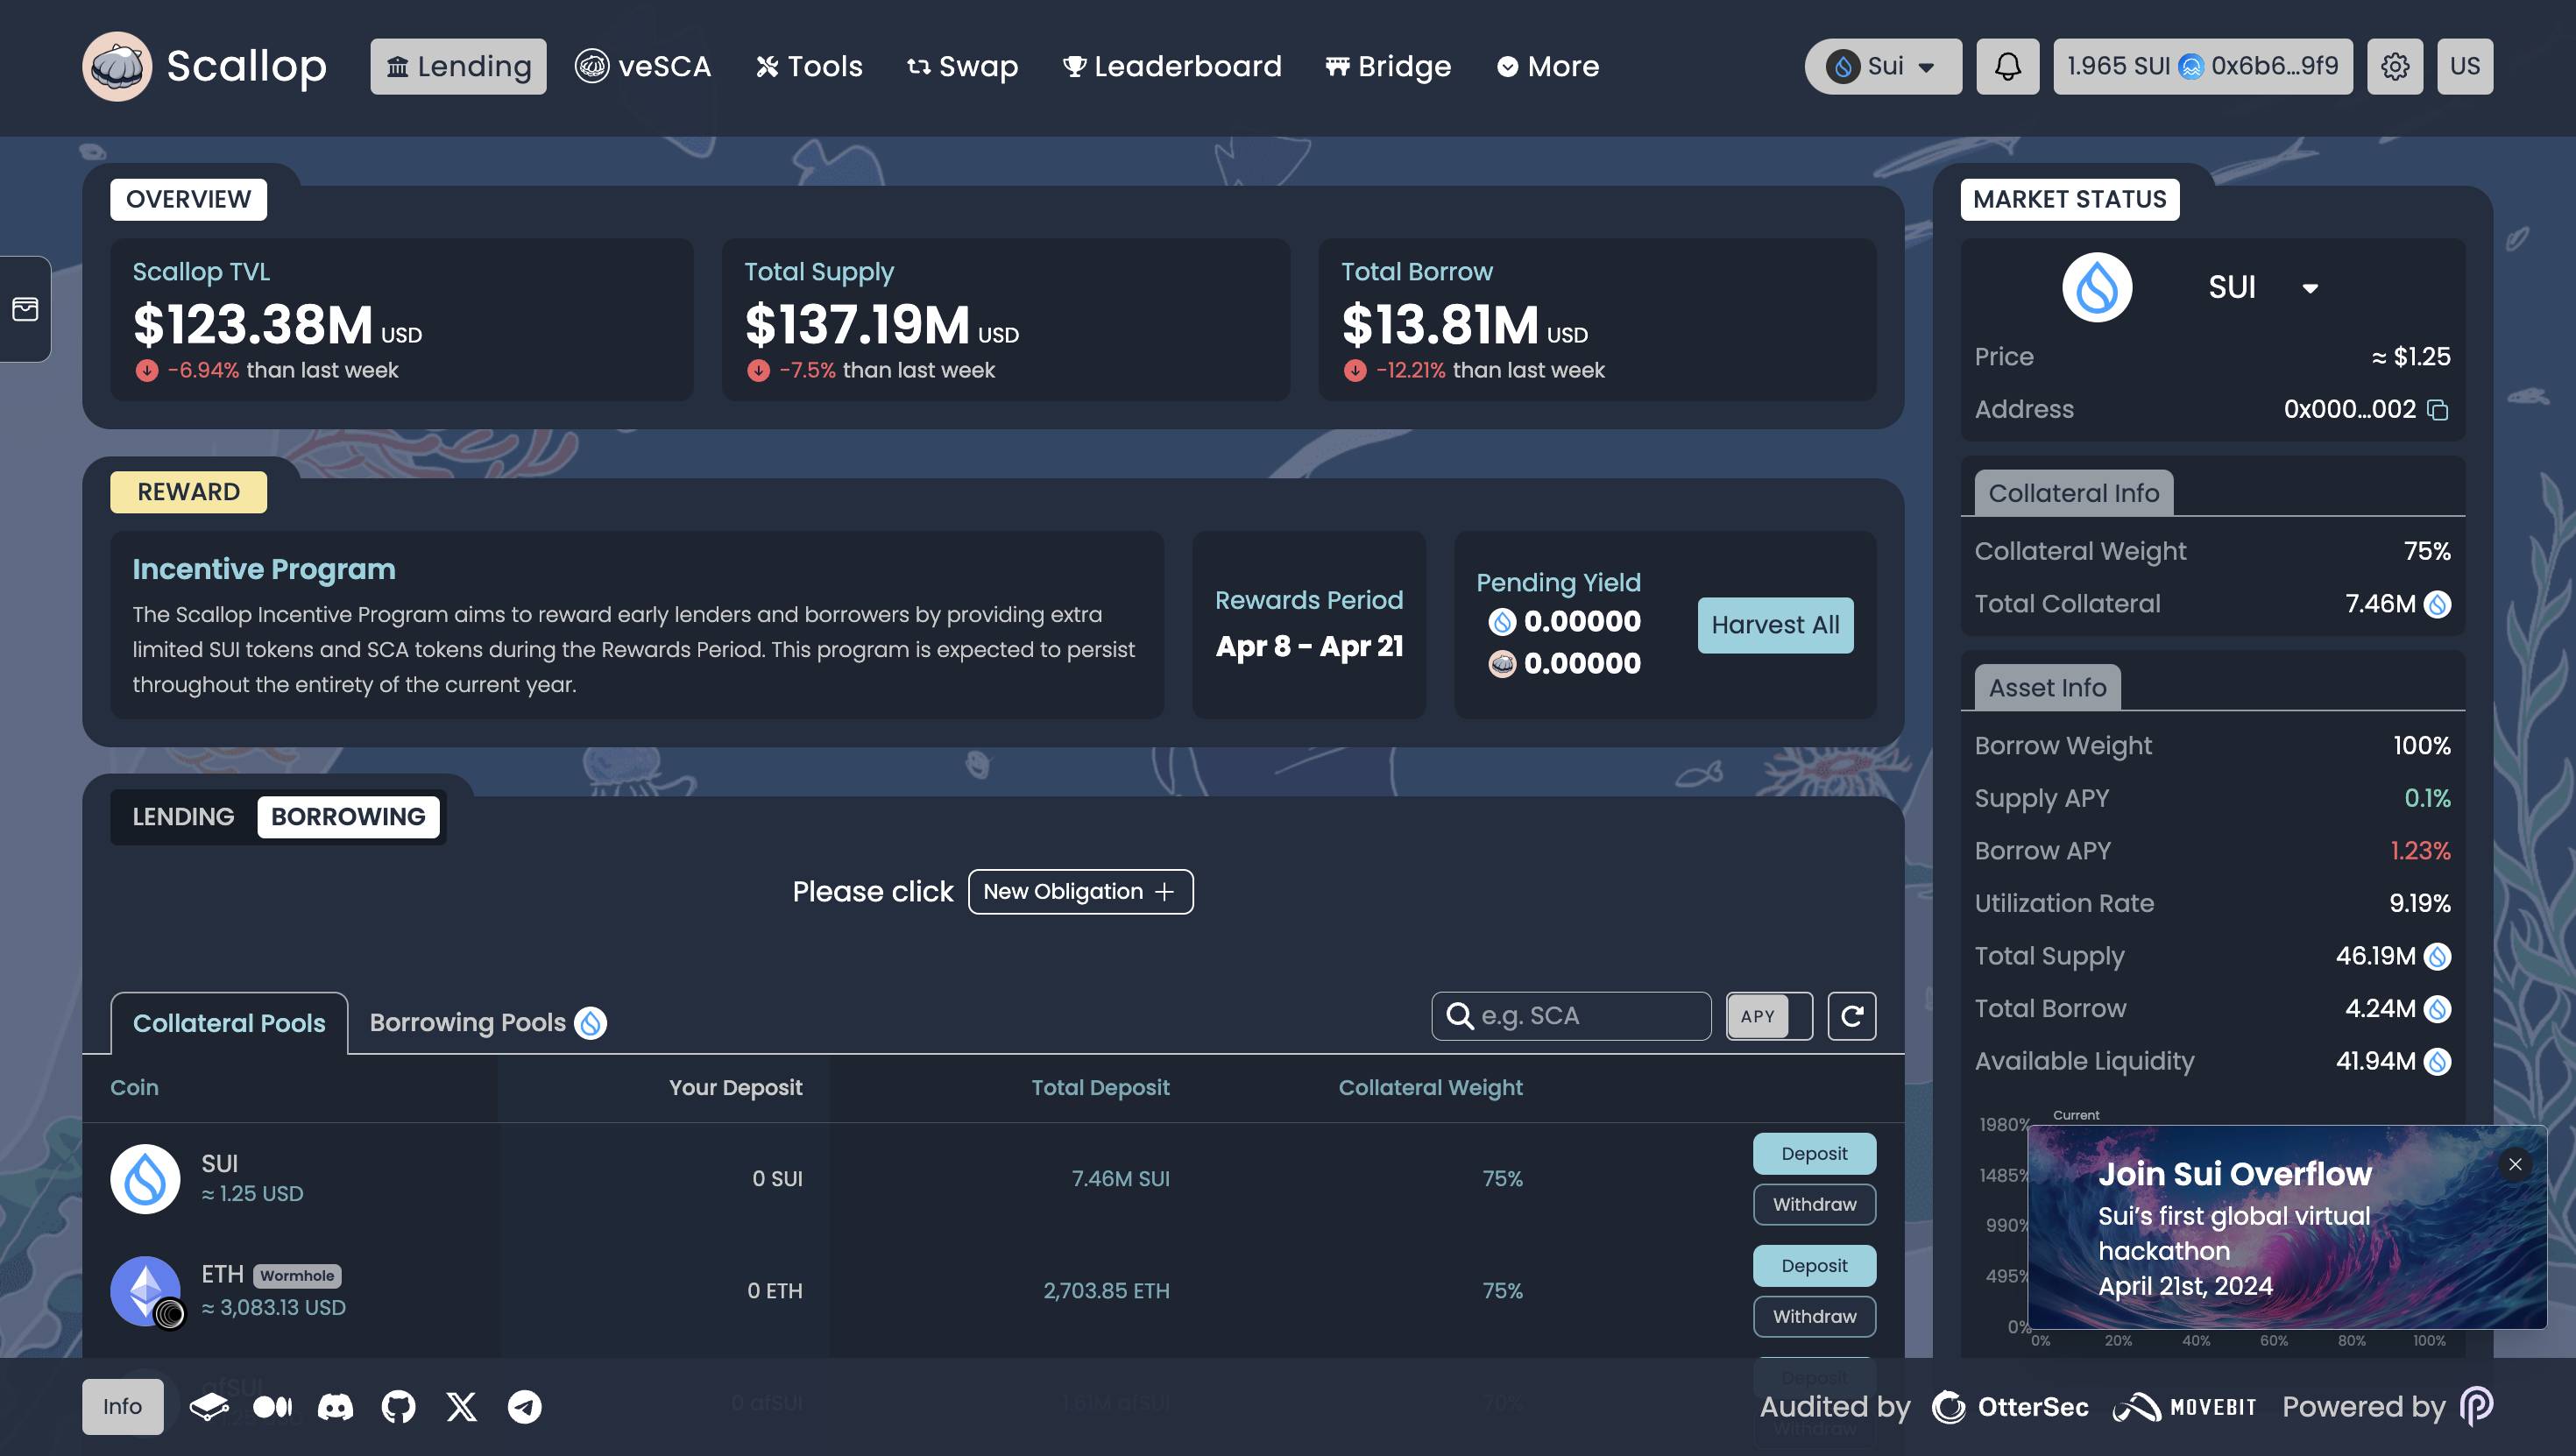This screenshot has width=2576, height=1456.
Task: Open the Sui network dropdown
Action: (x=1882, y=66)
